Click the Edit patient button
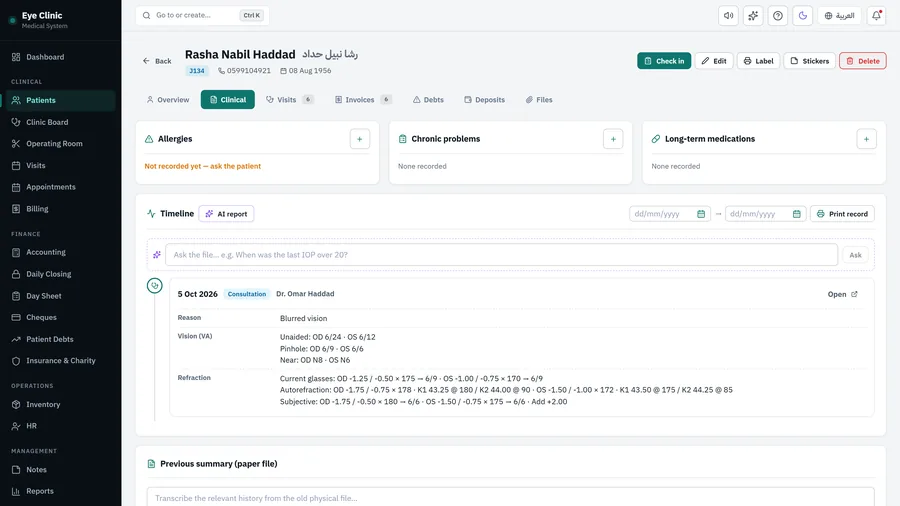The height and width of the screenshot is (506, 900). pos(714,61)
